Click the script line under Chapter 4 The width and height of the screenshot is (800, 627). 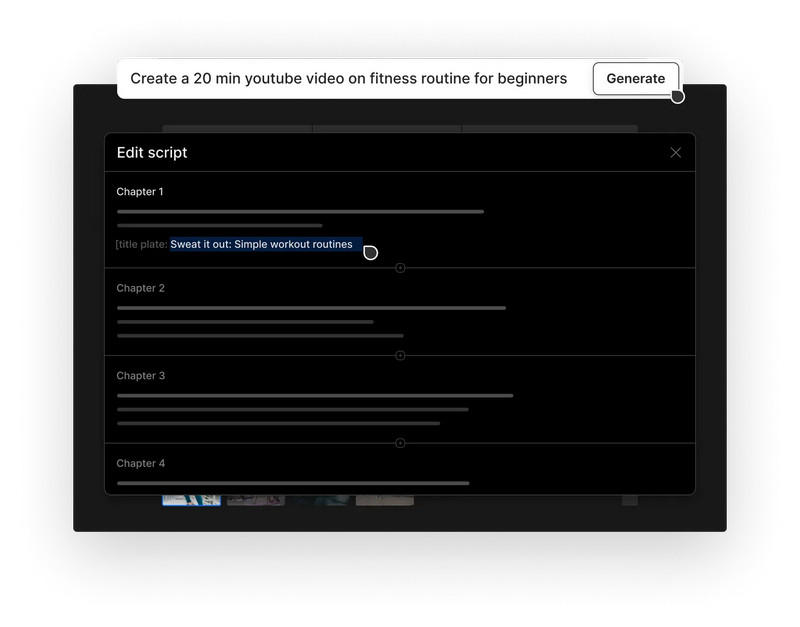293,483
